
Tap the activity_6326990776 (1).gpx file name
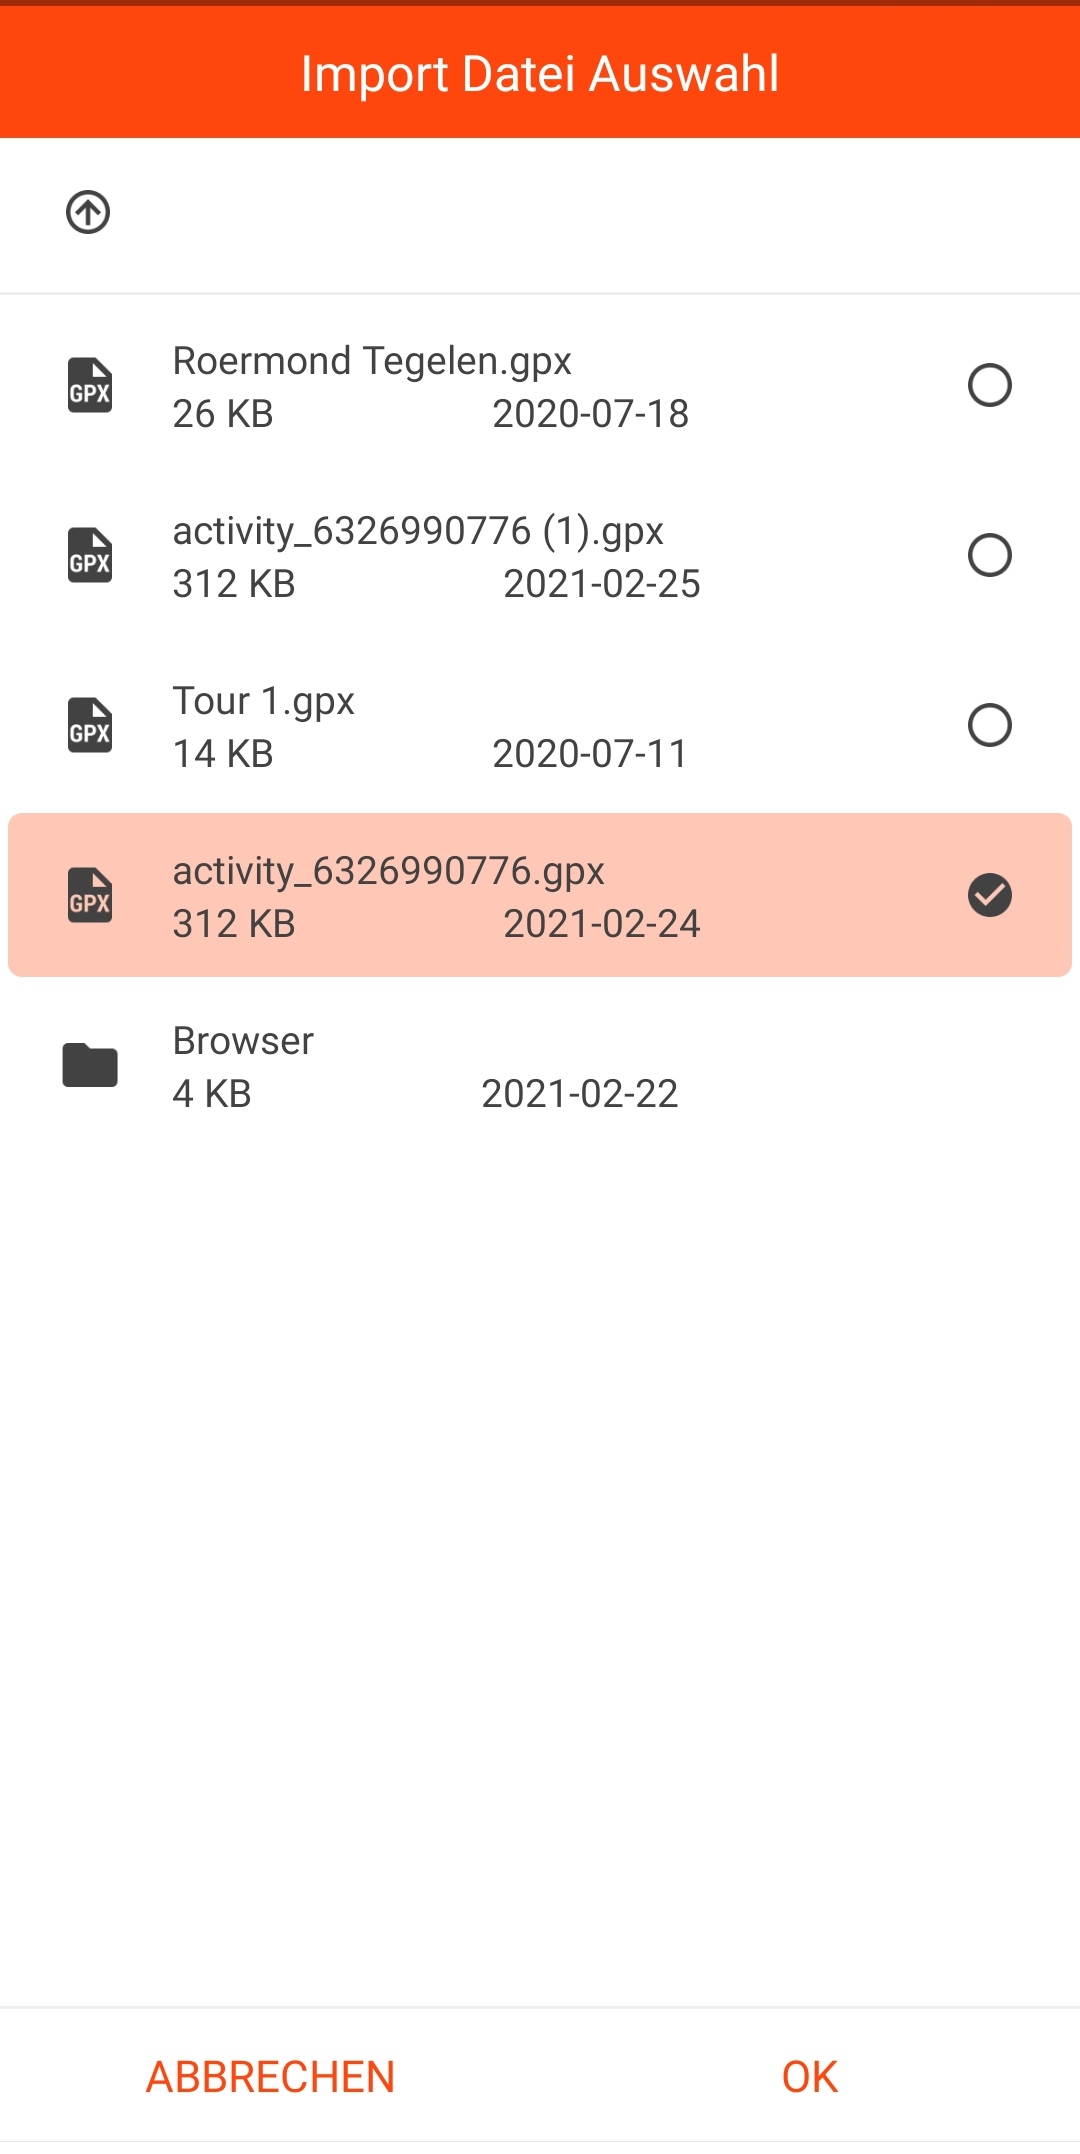point(418,531)
